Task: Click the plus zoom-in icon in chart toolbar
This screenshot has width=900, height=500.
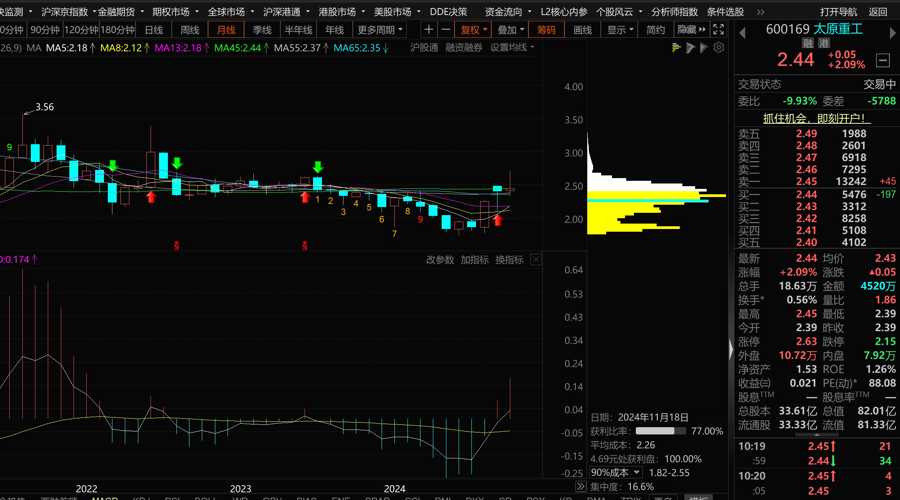Action: click(x=428, y=30)
